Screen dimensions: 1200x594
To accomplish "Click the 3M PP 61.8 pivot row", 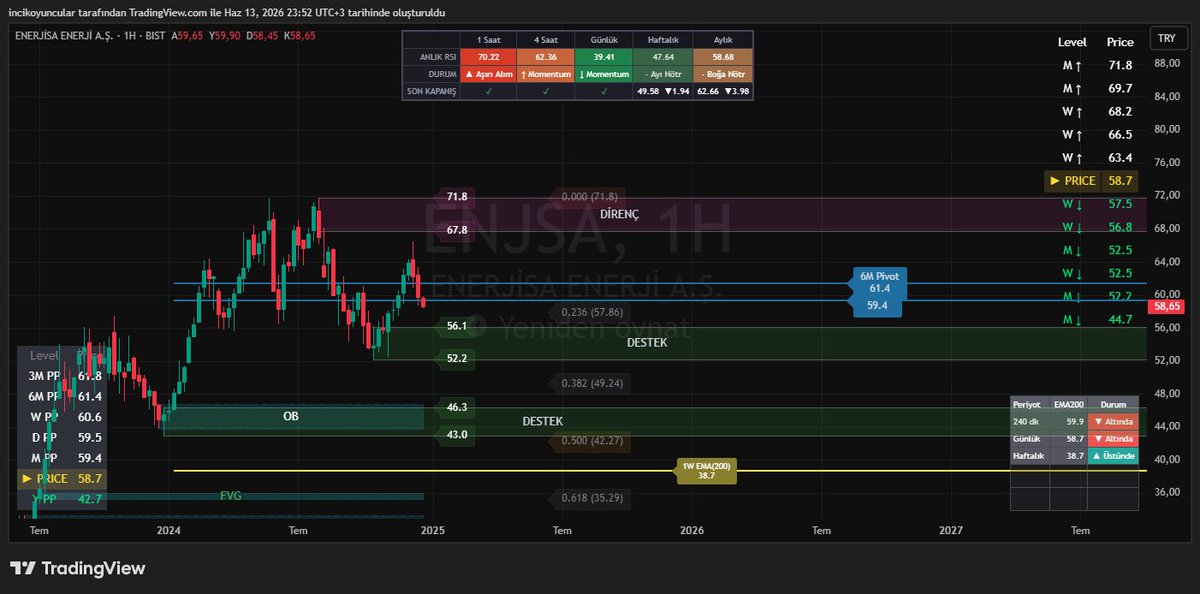I will (63, 375).
